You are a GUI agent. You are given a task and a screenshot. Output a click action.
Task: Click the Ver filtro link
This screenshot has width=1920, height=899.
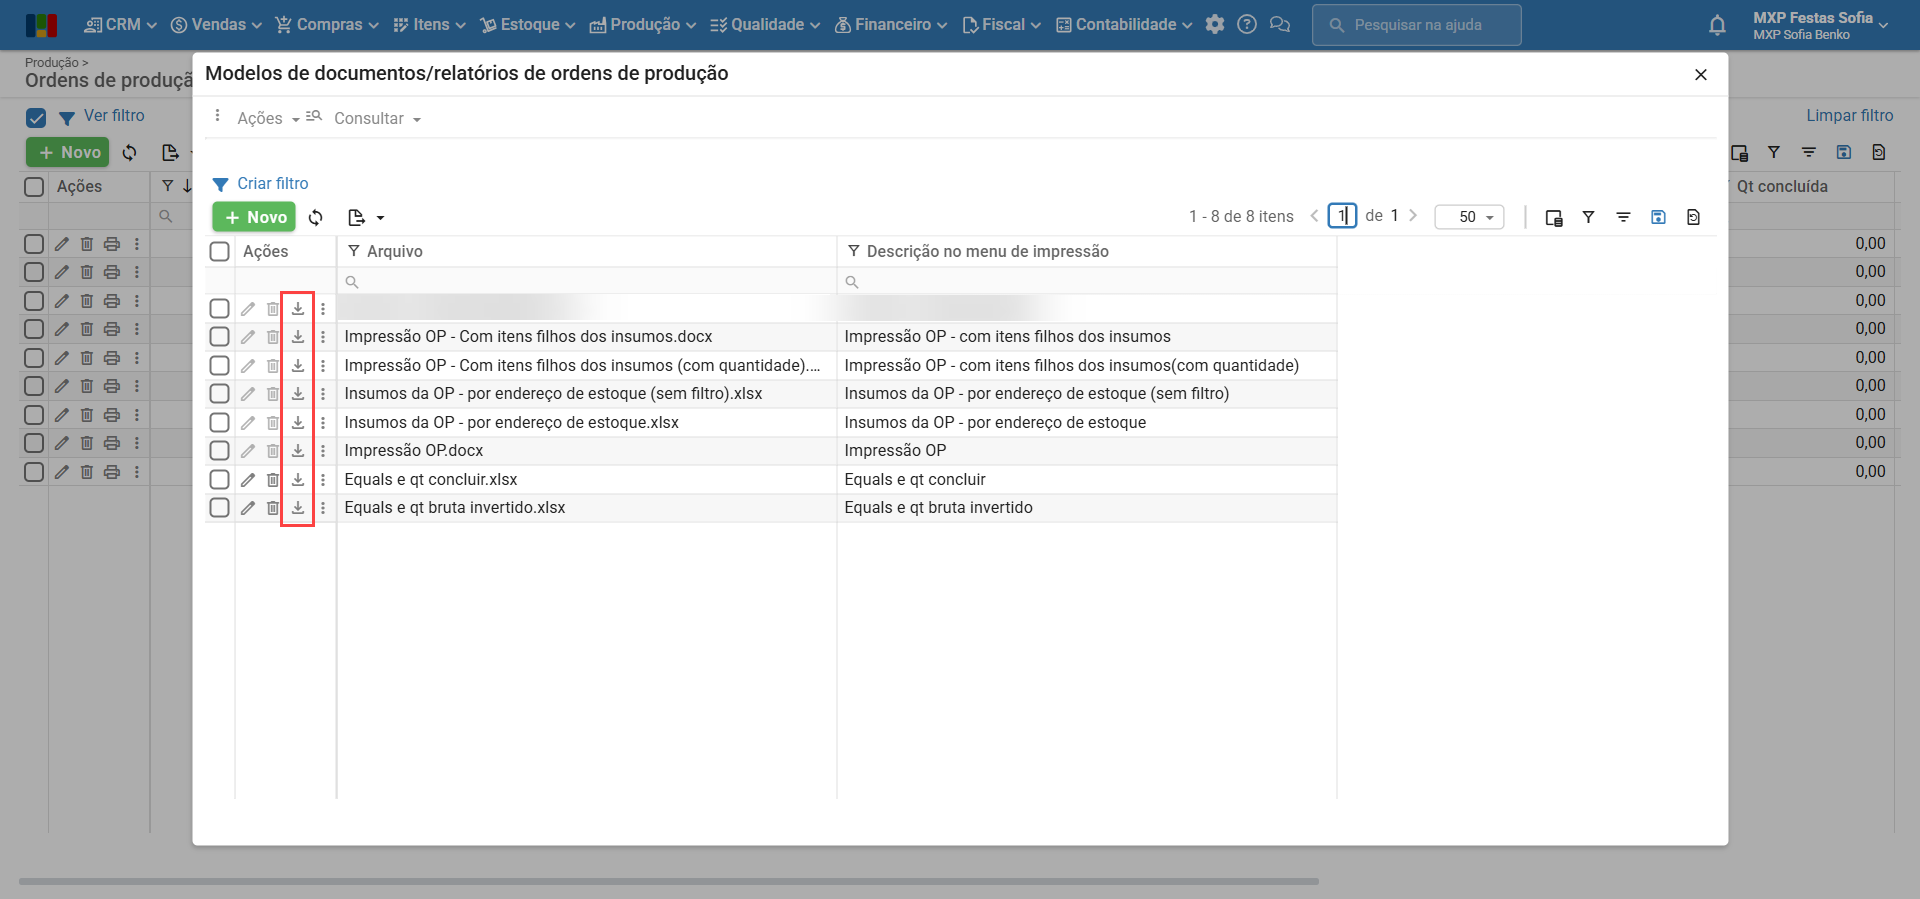pyautogui.click(x=114, y=116)
